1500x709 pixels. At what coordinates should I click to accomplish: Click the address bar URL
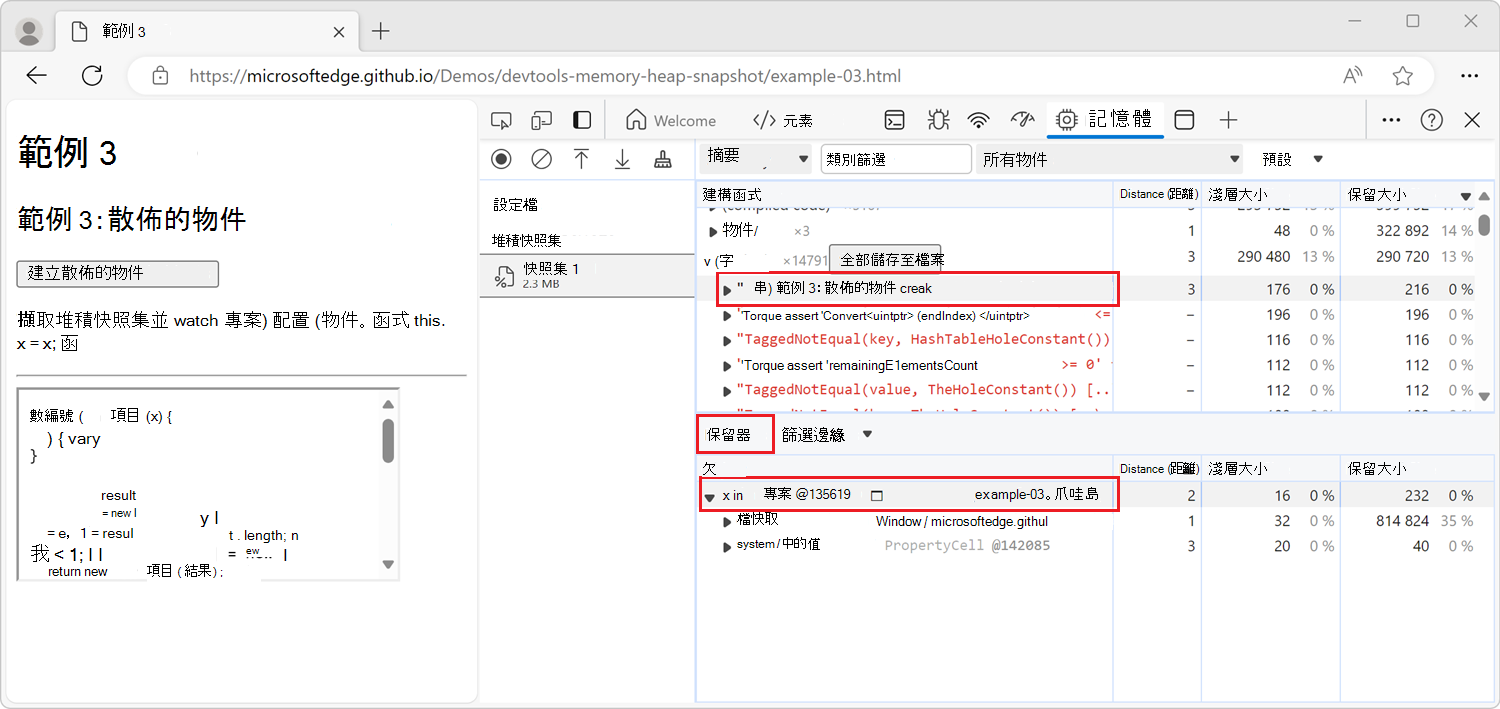point(545,76)
